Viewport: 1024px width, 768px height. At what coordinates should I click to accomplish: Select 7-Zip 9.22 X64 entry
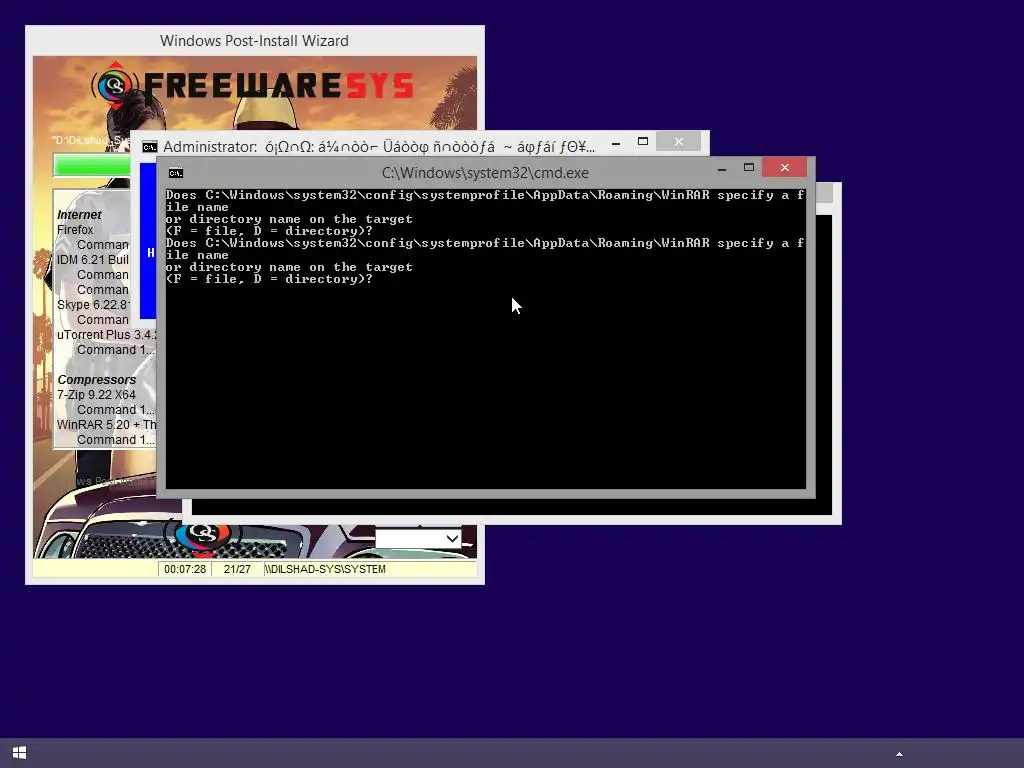pos(96,395)
